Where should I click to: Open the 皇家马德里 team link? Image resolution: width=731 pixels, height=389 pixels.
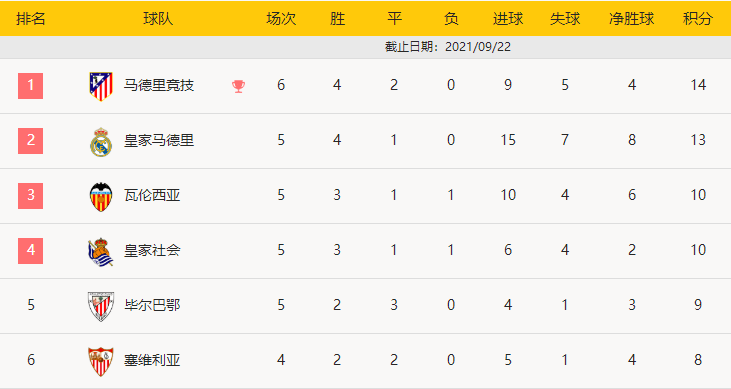159,140
